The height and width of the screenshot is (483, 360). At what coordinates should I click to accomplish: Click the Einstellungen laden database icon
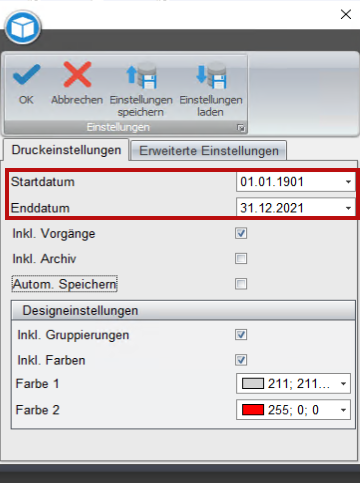point(211,76)
